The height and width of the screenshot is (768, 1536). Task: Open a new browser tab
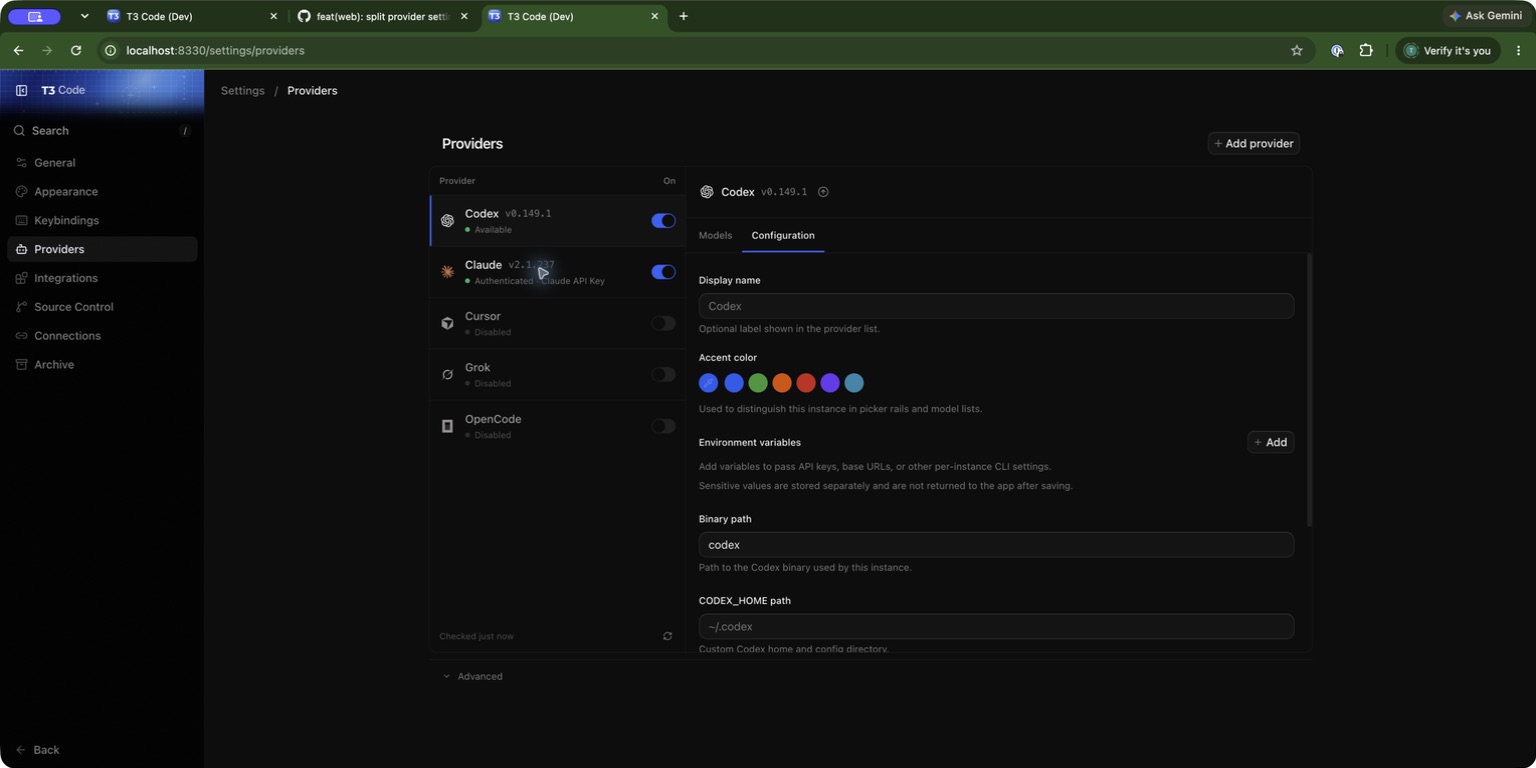tap(683, 16)
